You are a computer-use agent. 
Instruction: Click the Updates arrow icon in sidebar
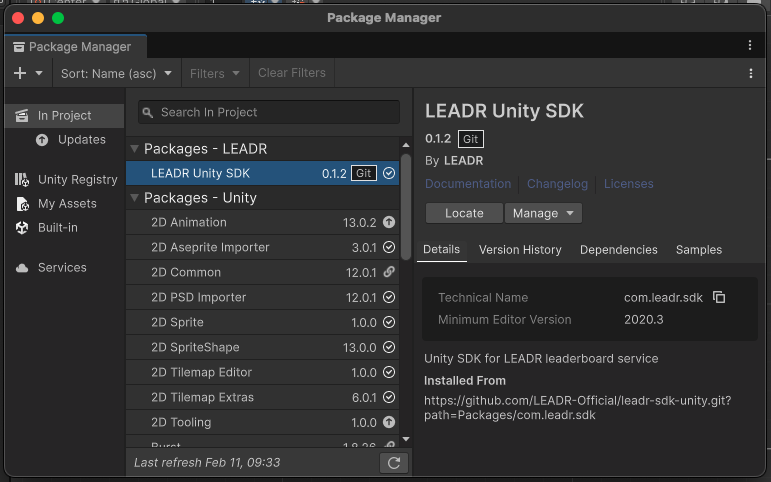pos(42,140)
